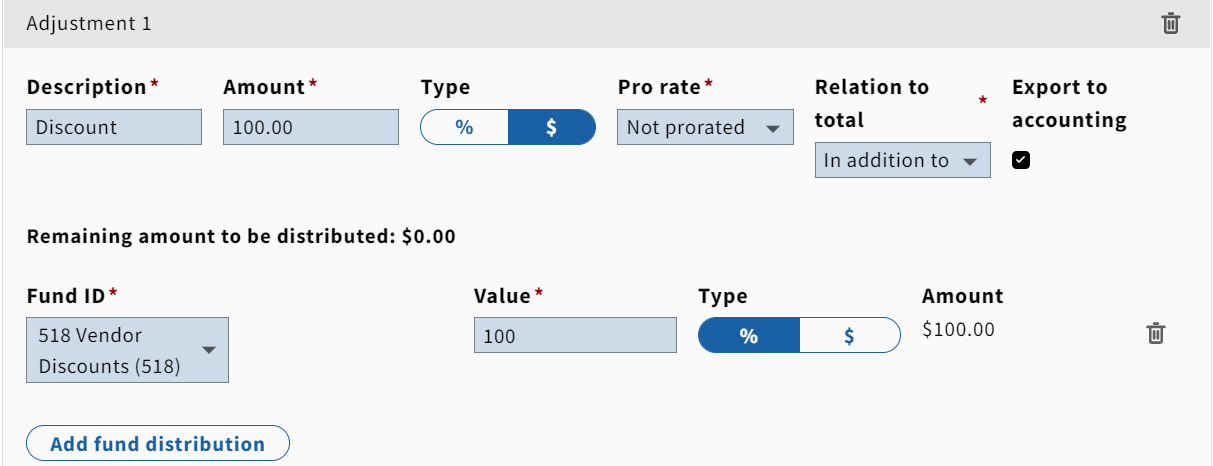Viewport: 1213px width, 466px height.
Task: Click the Export to accounting label
Action: [1069, 104]
